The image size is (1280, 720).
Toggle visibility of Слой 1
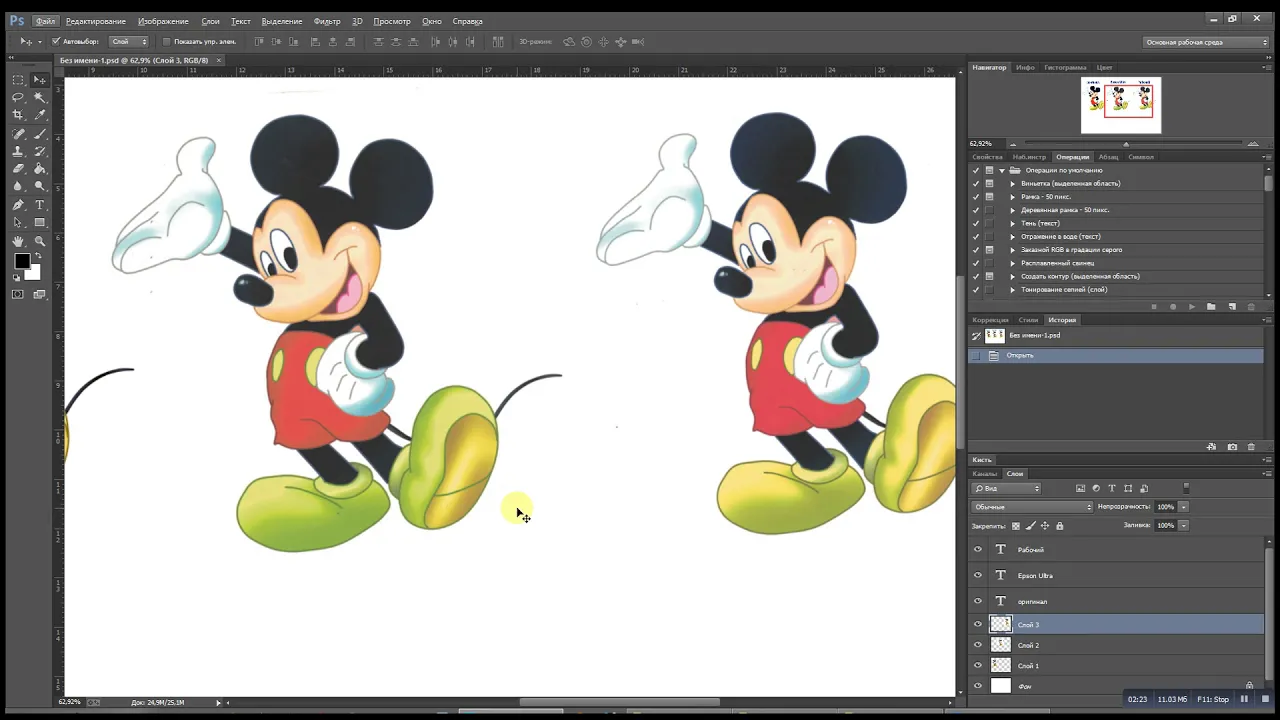click(x=978, y=665)
